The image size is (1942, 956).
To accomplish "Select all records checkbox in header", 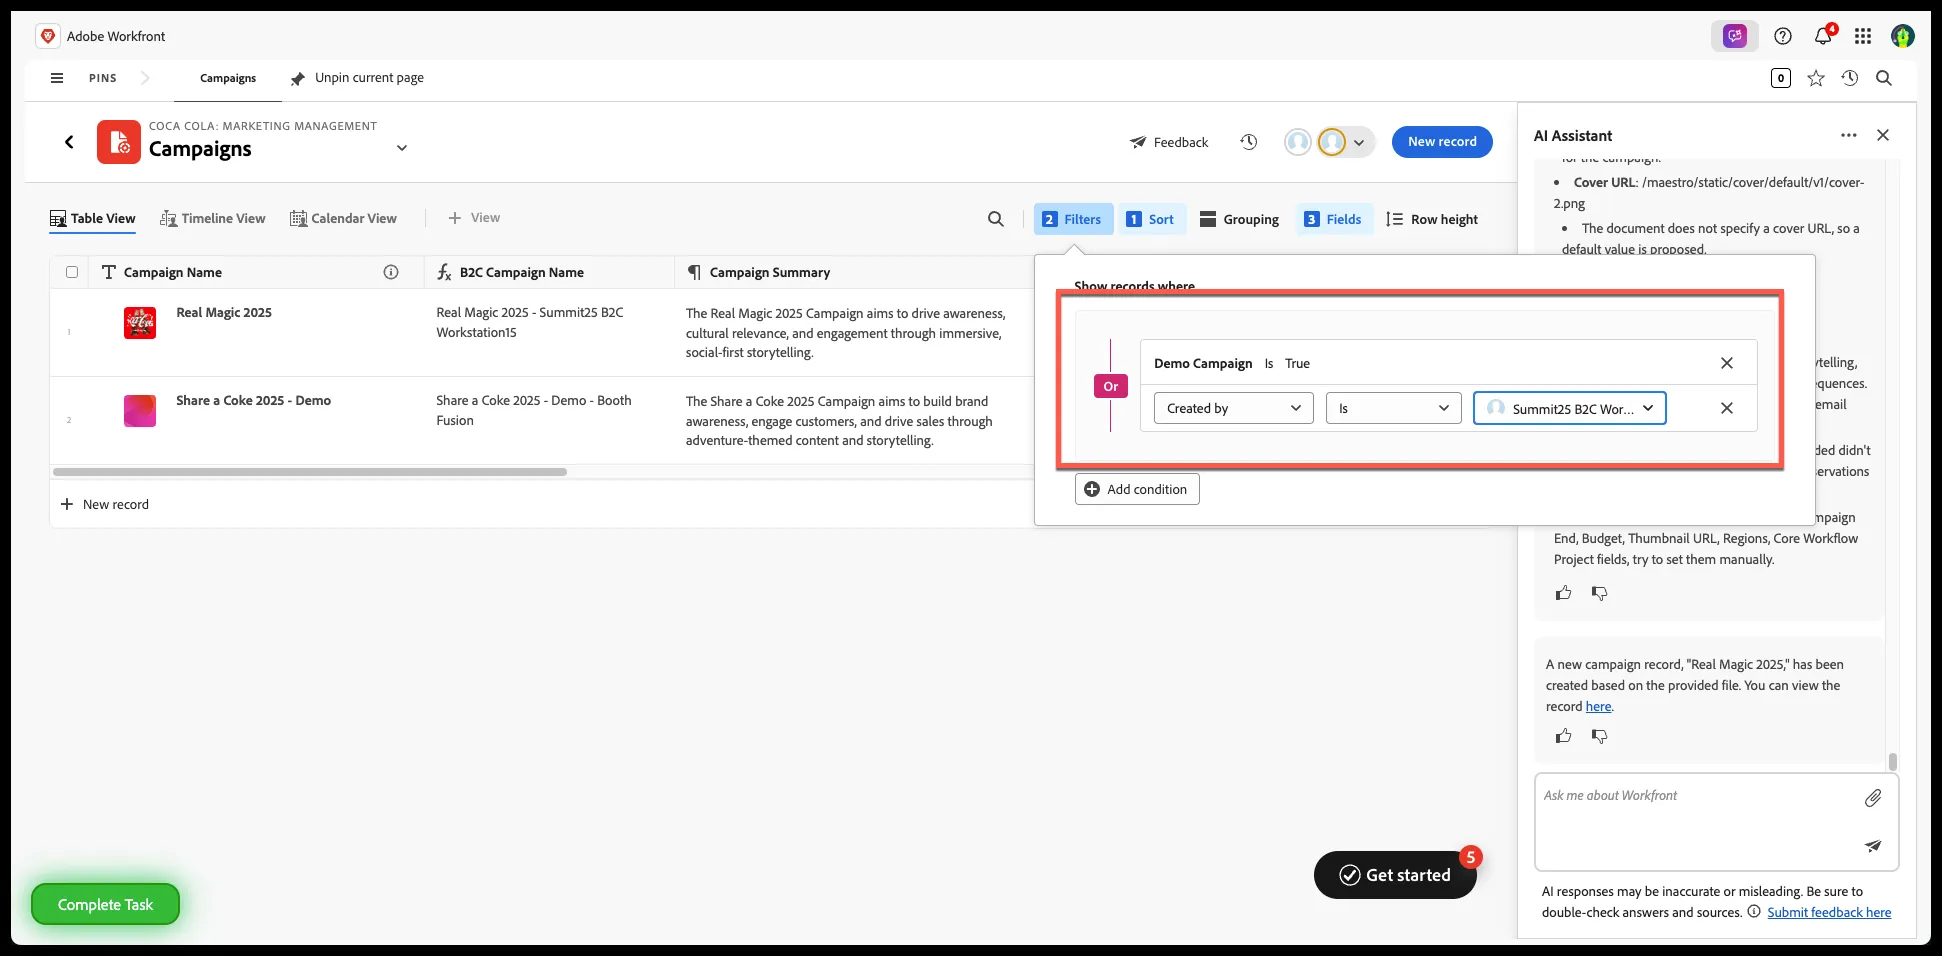I will click(x=72, y=272).
